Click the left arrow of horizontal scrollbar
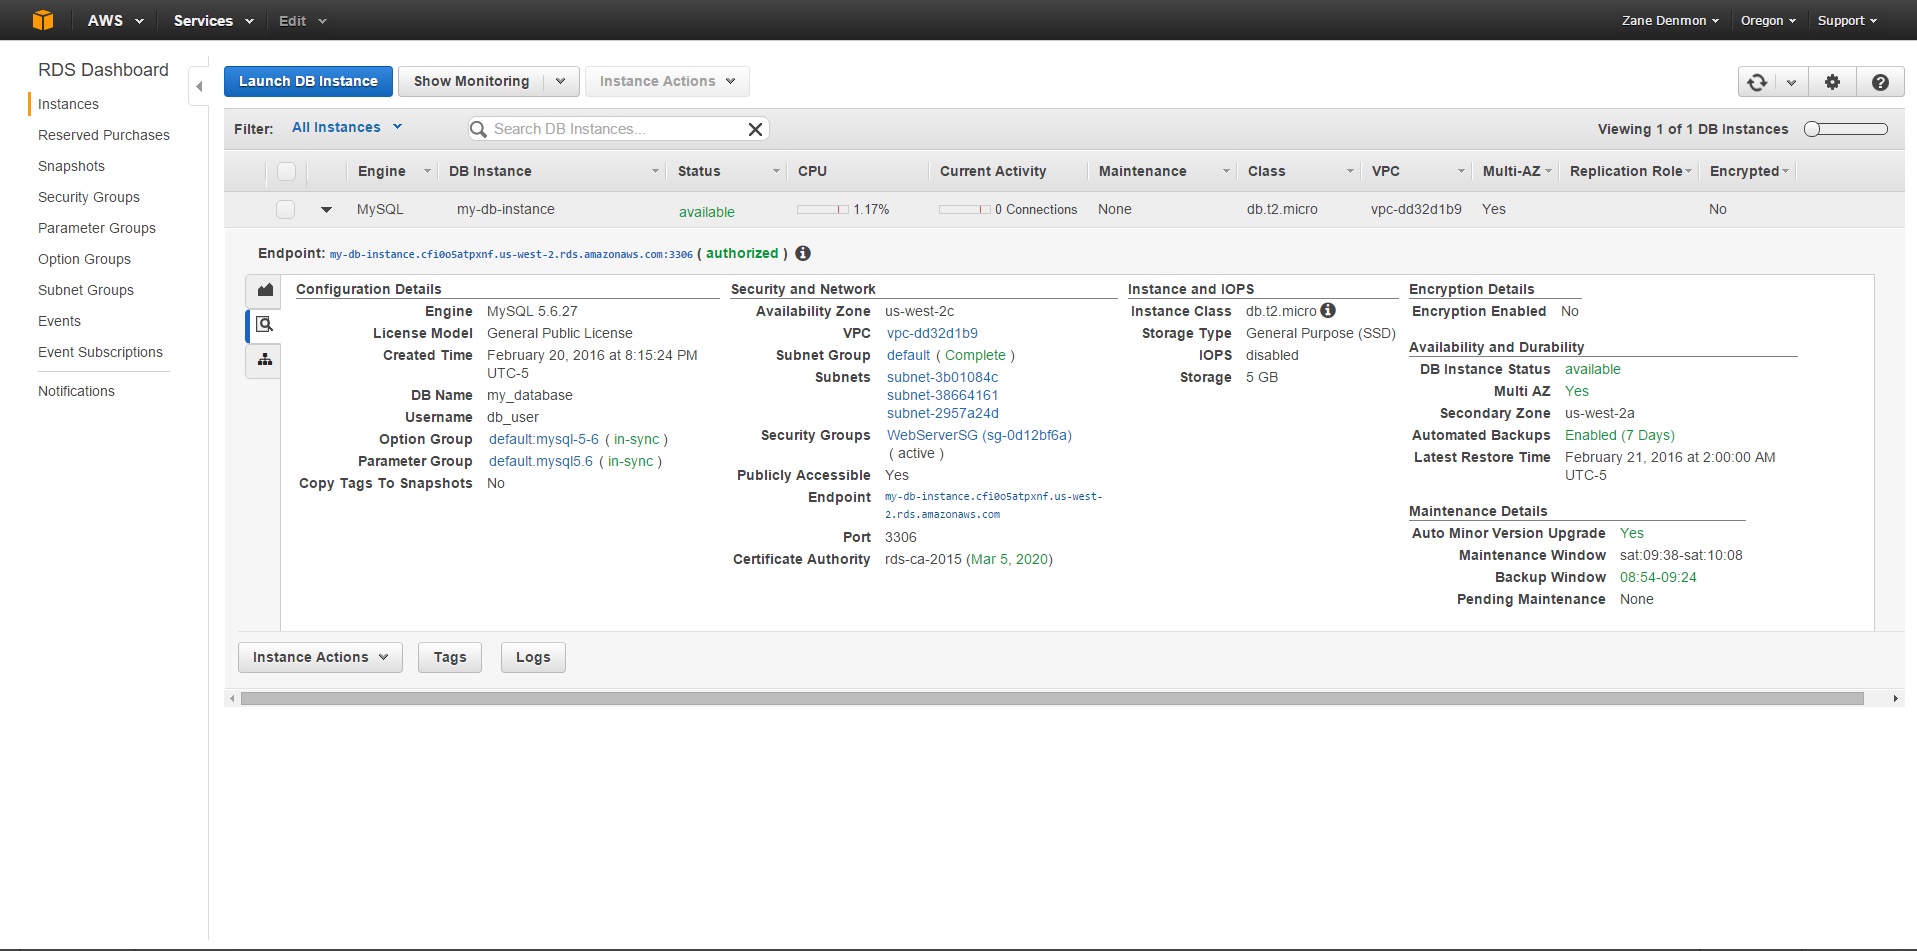1917x951 pixels. [x=232, y=698]
